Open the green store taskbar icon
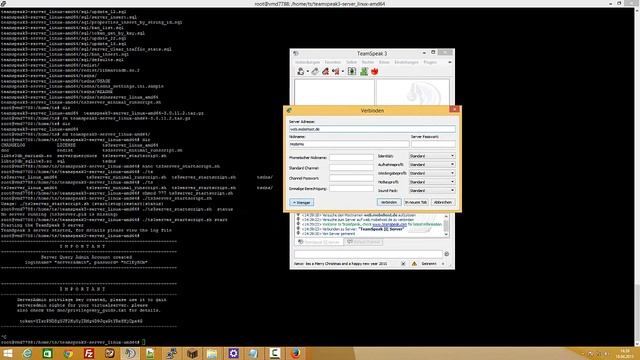The height and width of the screenshot is (360, 640). (x=48, y=353)
